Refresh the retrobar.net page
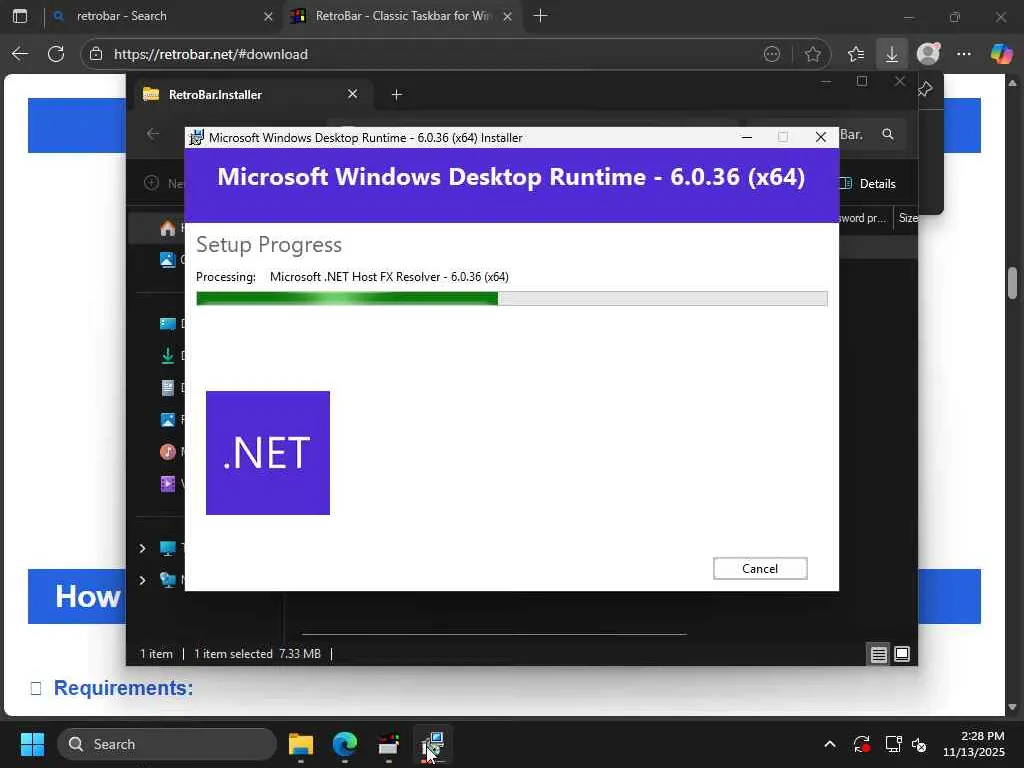 click(56, 54)
